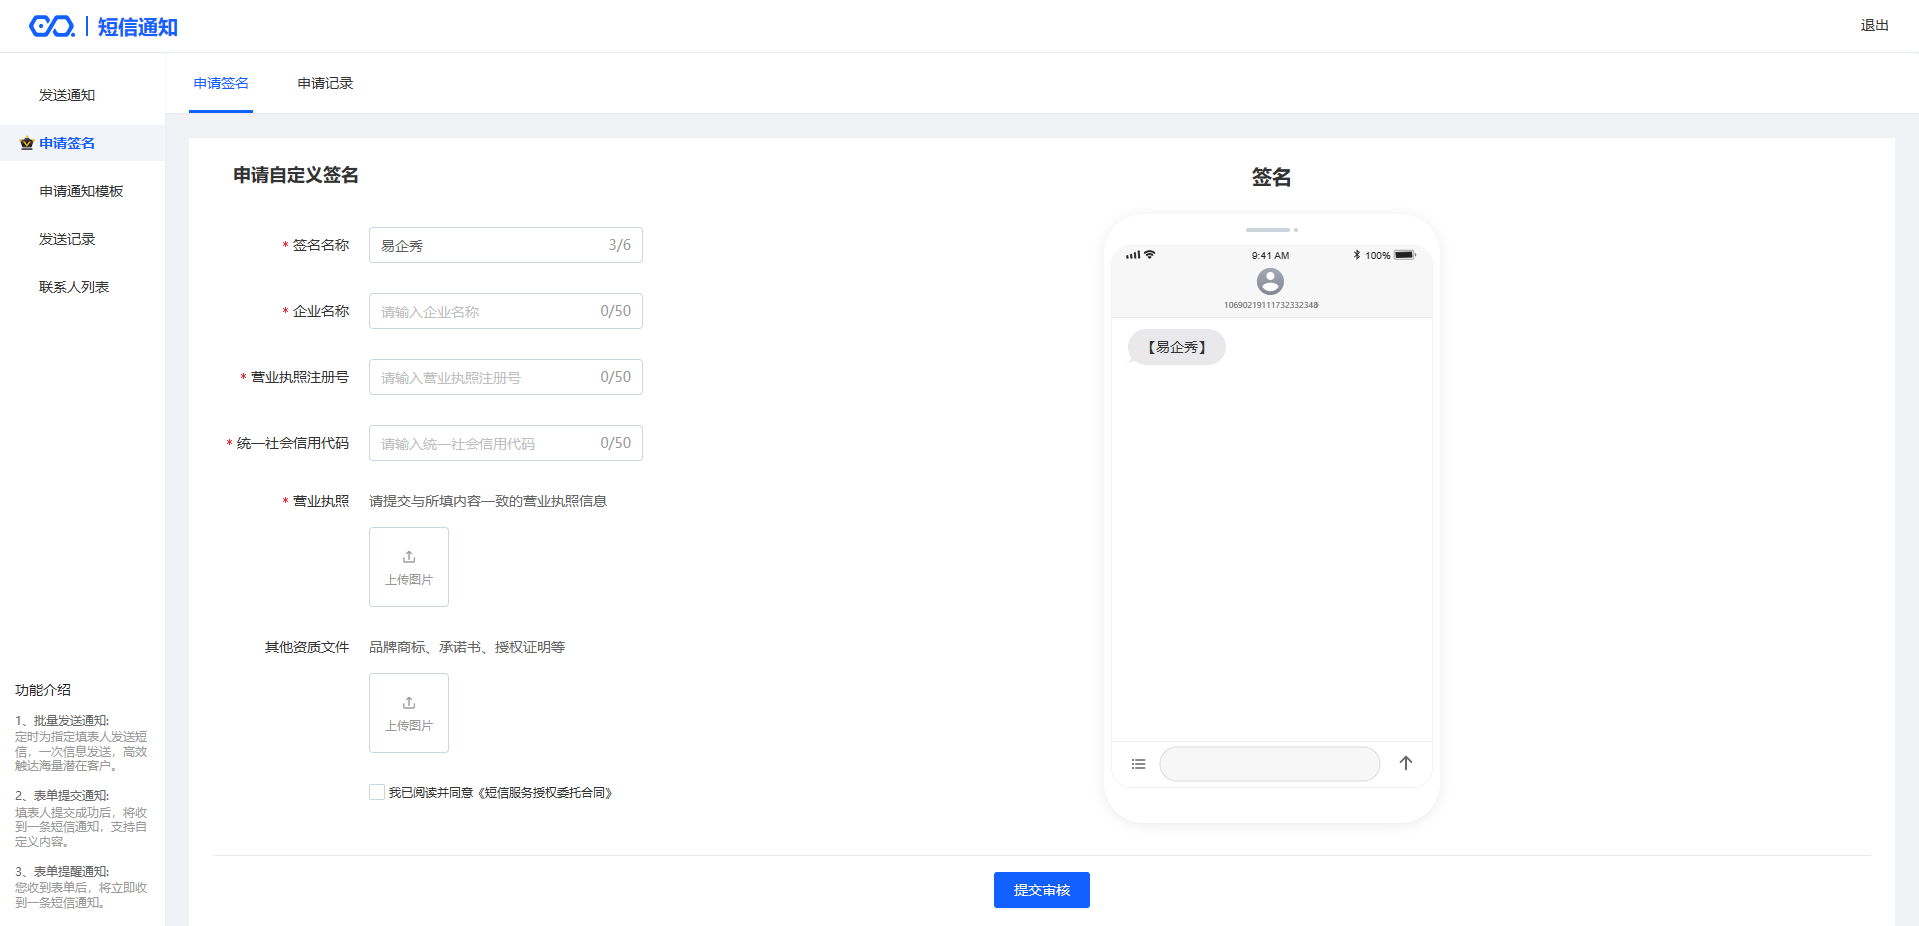This screenshot has height=926, width=1919.
Task: Click the 签名 preview heading
Action: tap(1271, 177)
